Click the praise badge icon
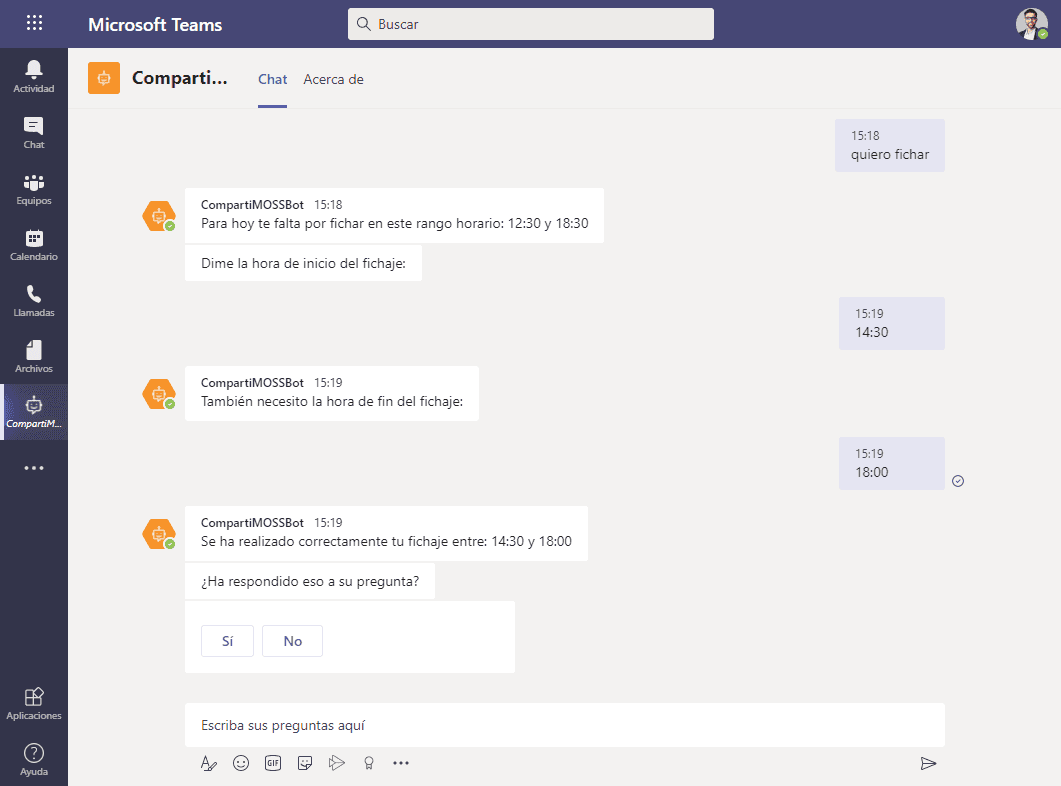The width and height of the screenshot is (1061, 786). coord(369,763)
